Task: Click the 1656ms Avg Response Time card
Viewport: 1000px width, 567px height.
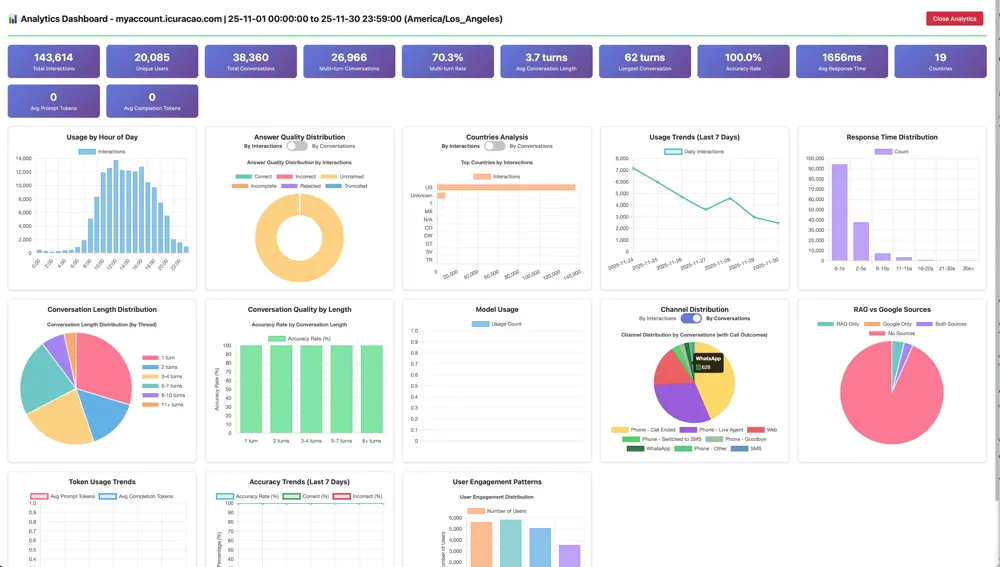Action: pyautogui.click(x=842, y=61)
